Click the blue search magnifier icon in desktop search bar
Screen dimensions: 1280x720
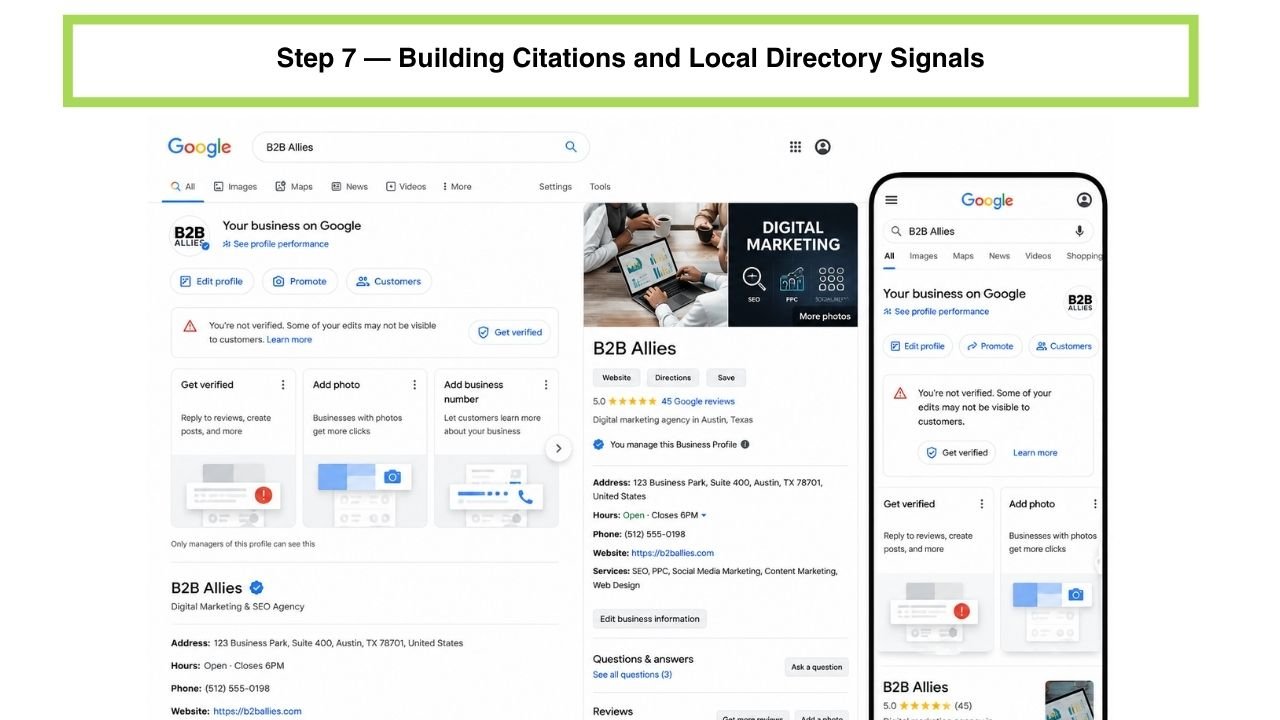571,146
